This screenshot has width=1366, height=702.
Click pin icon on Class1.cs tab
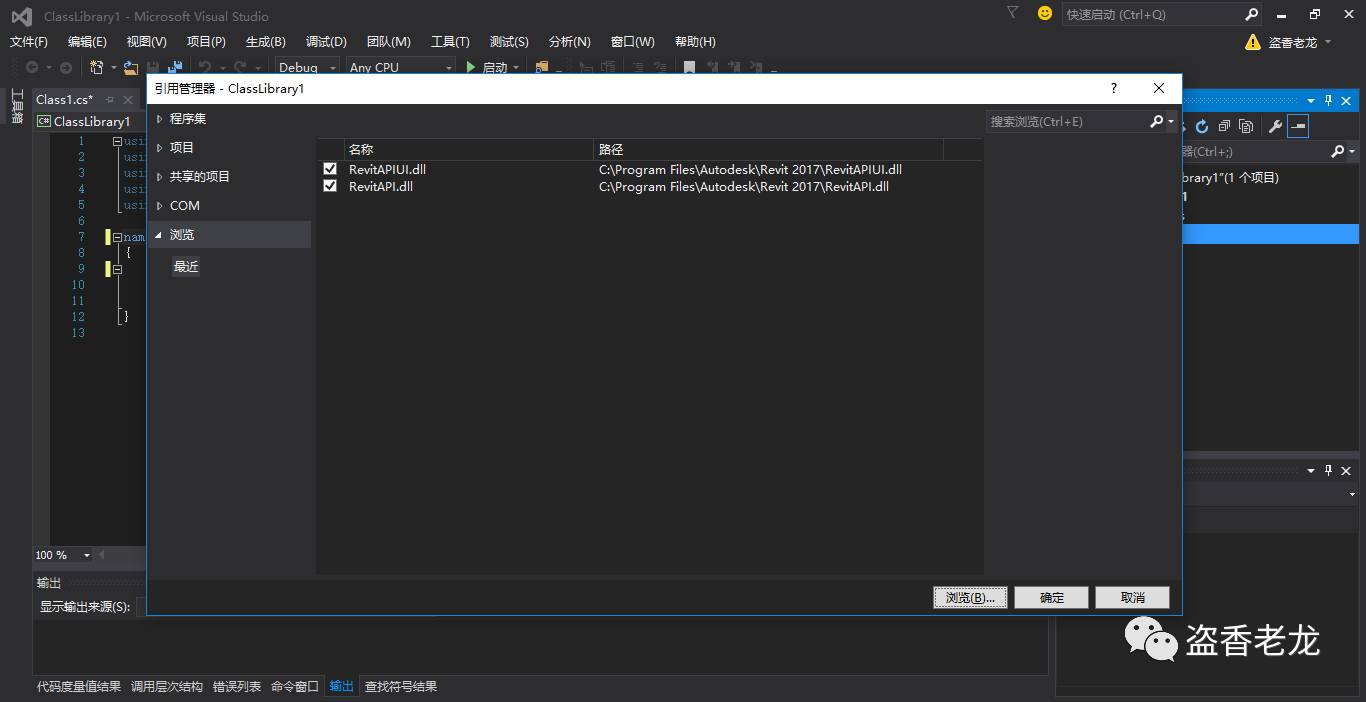(110, 99)
